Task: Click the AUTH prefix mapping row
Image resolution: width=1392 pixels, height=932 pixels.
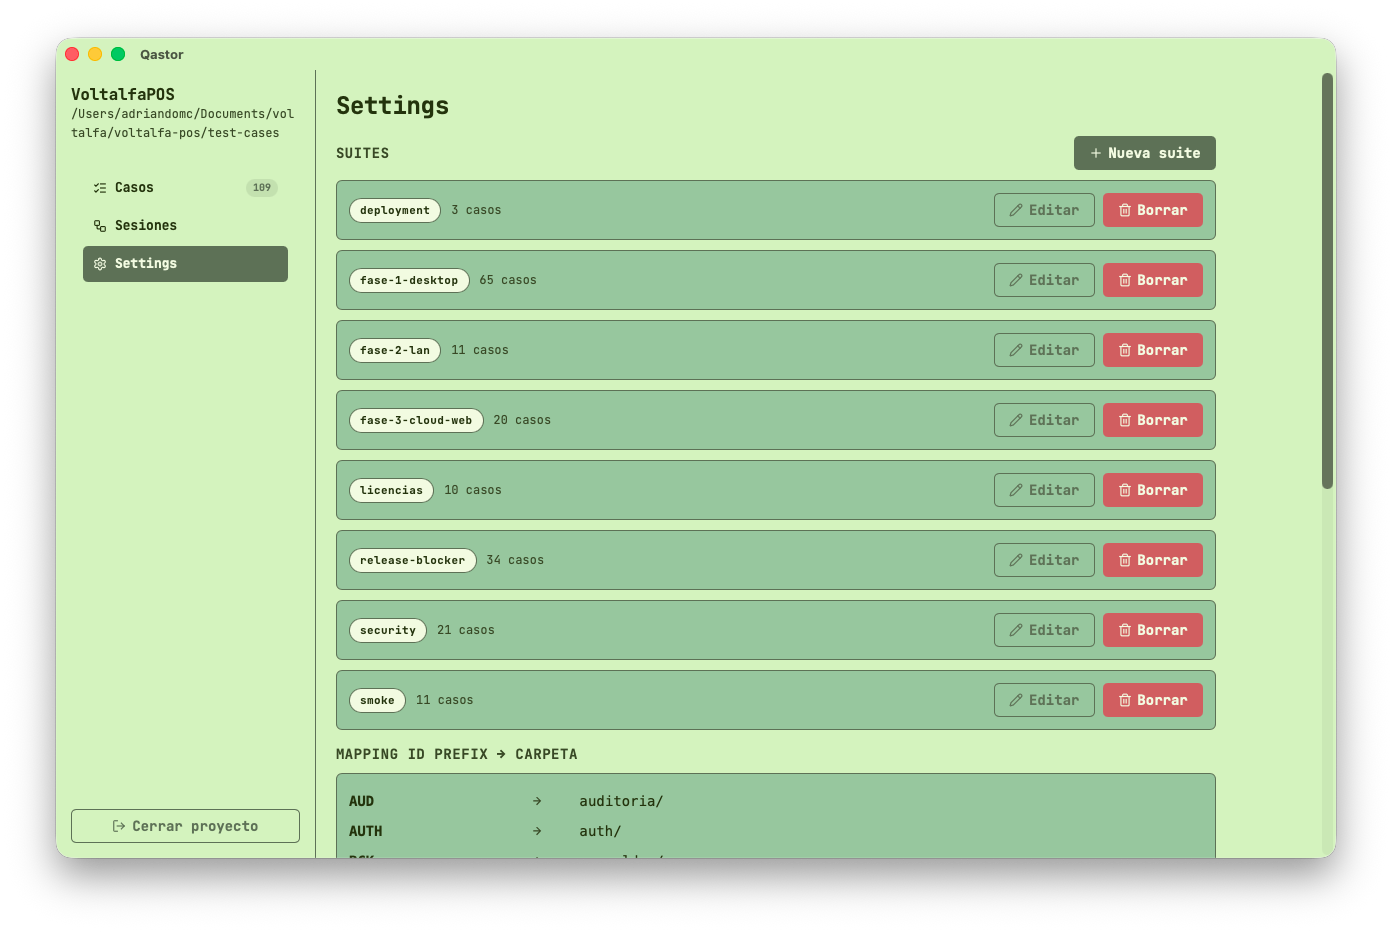Action: [776, 831]
